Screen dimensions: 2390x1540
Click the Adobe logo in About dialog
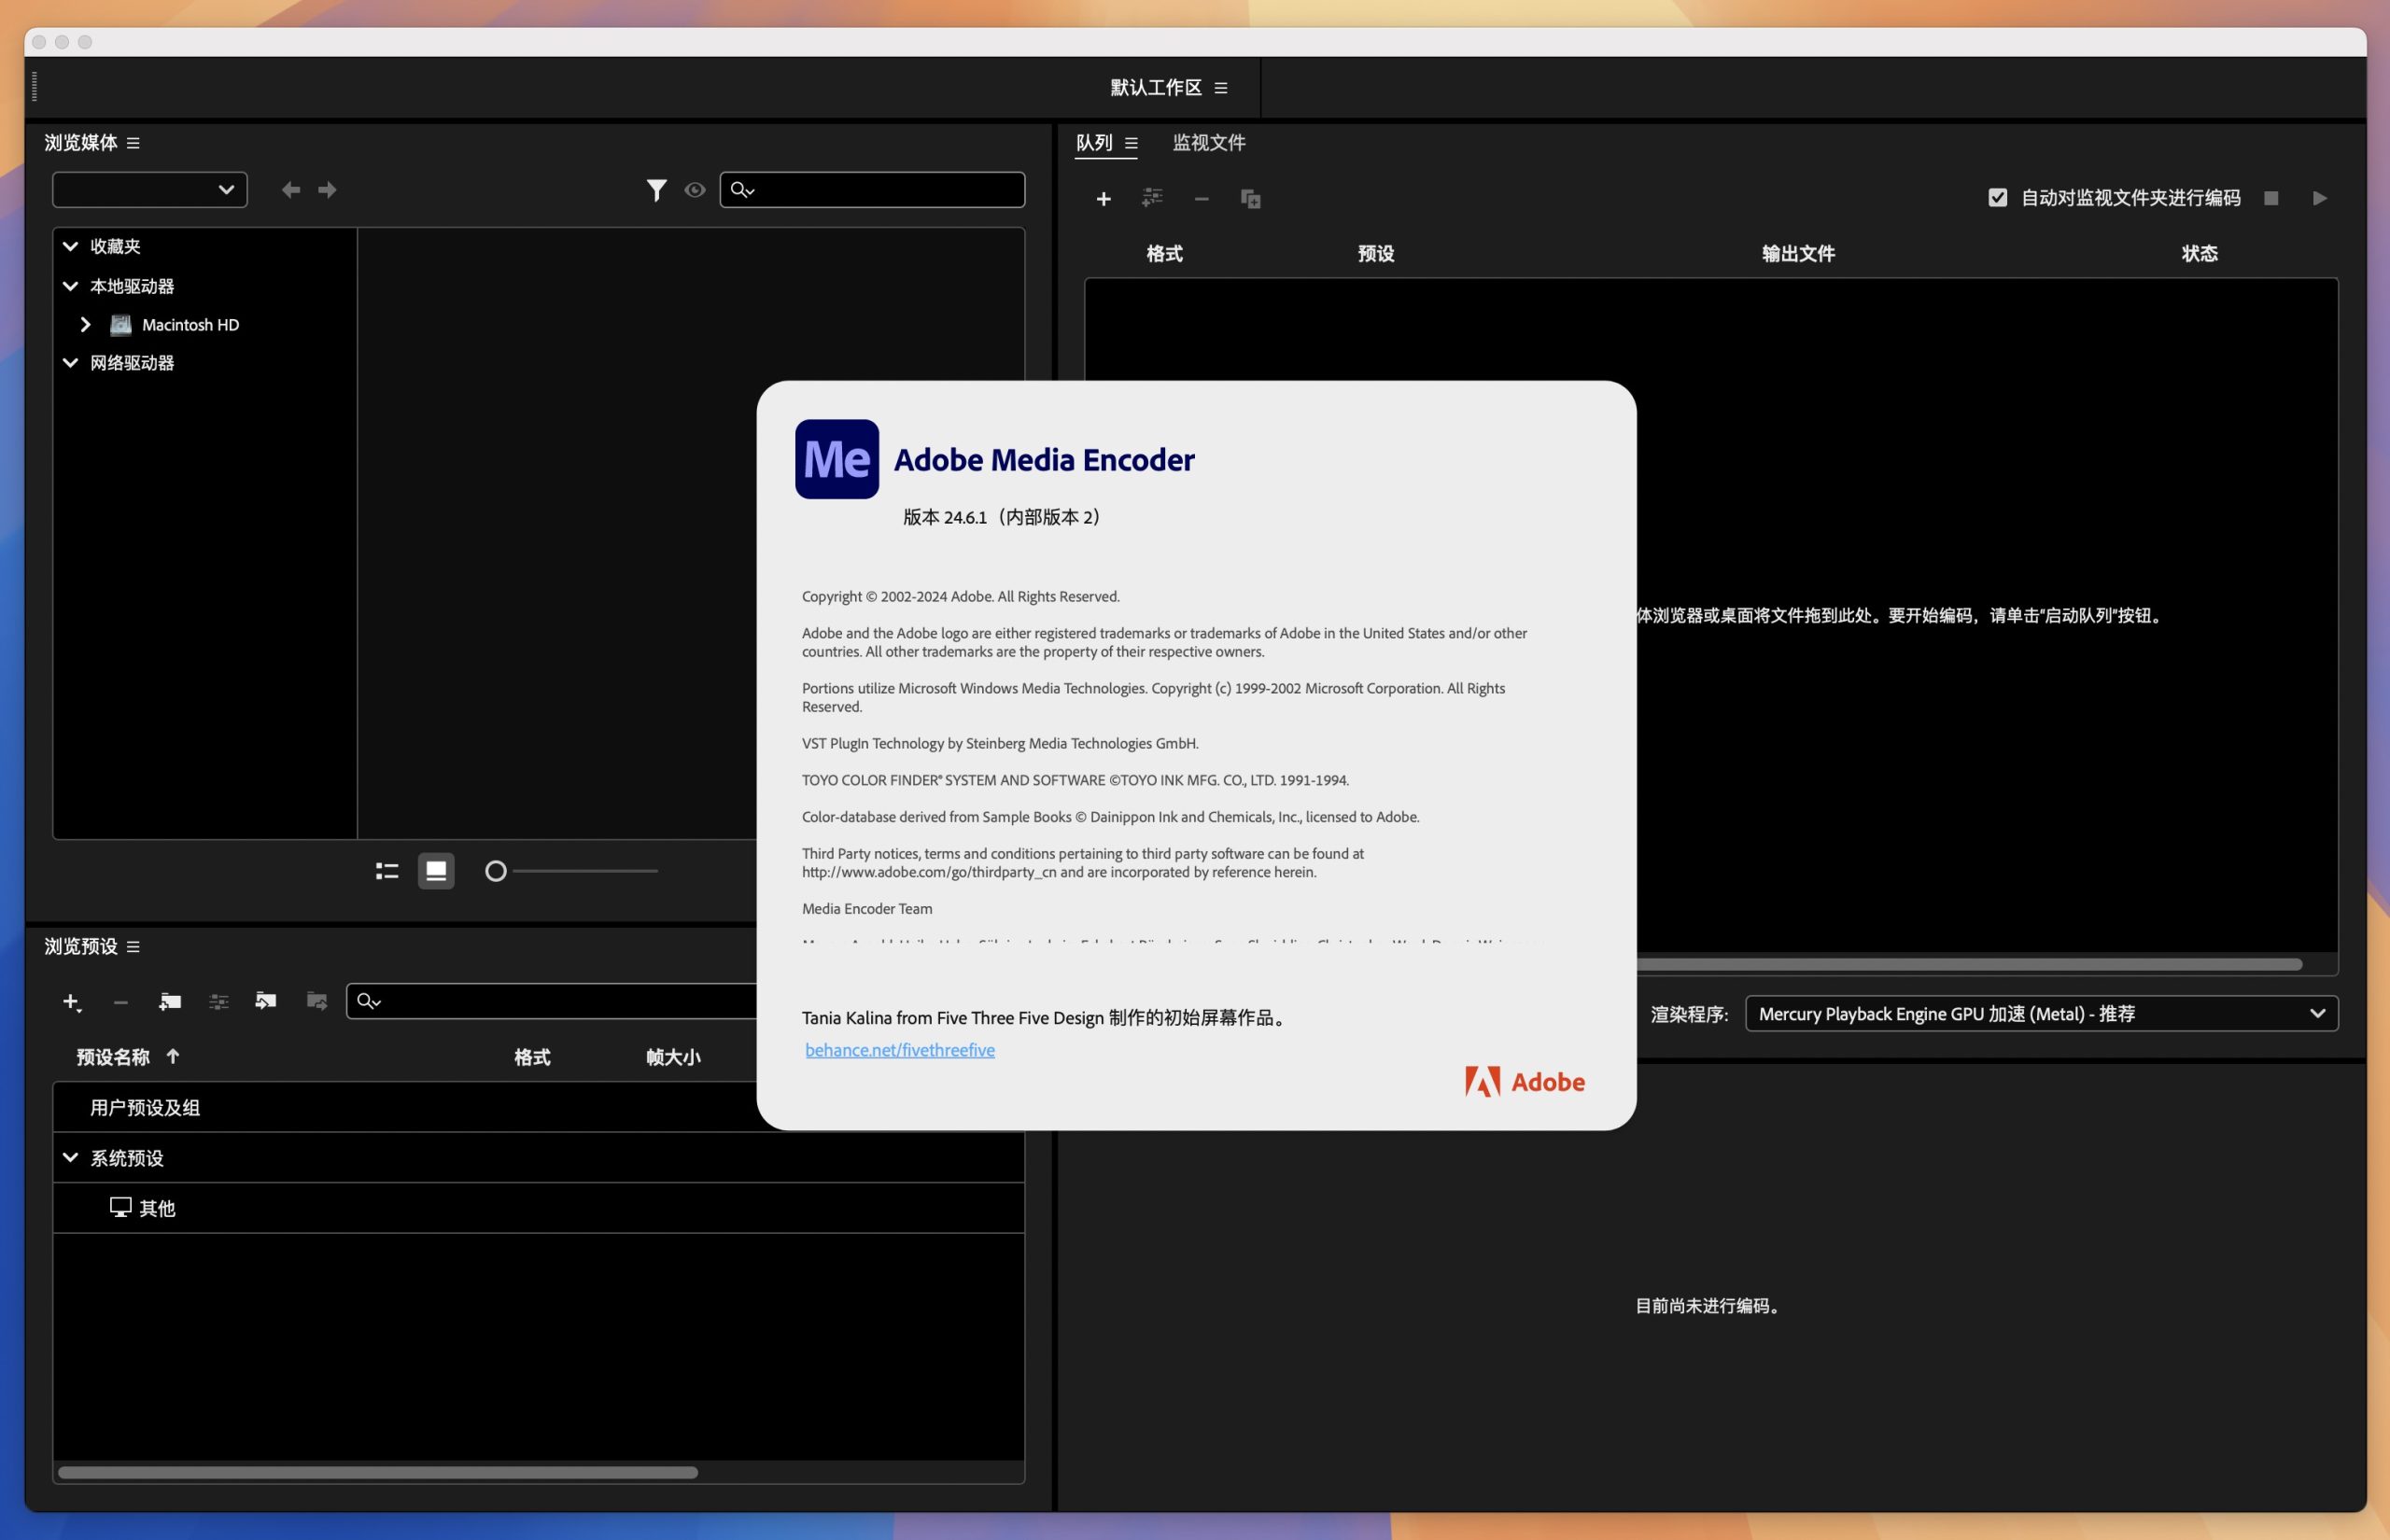(1525, 1082)
